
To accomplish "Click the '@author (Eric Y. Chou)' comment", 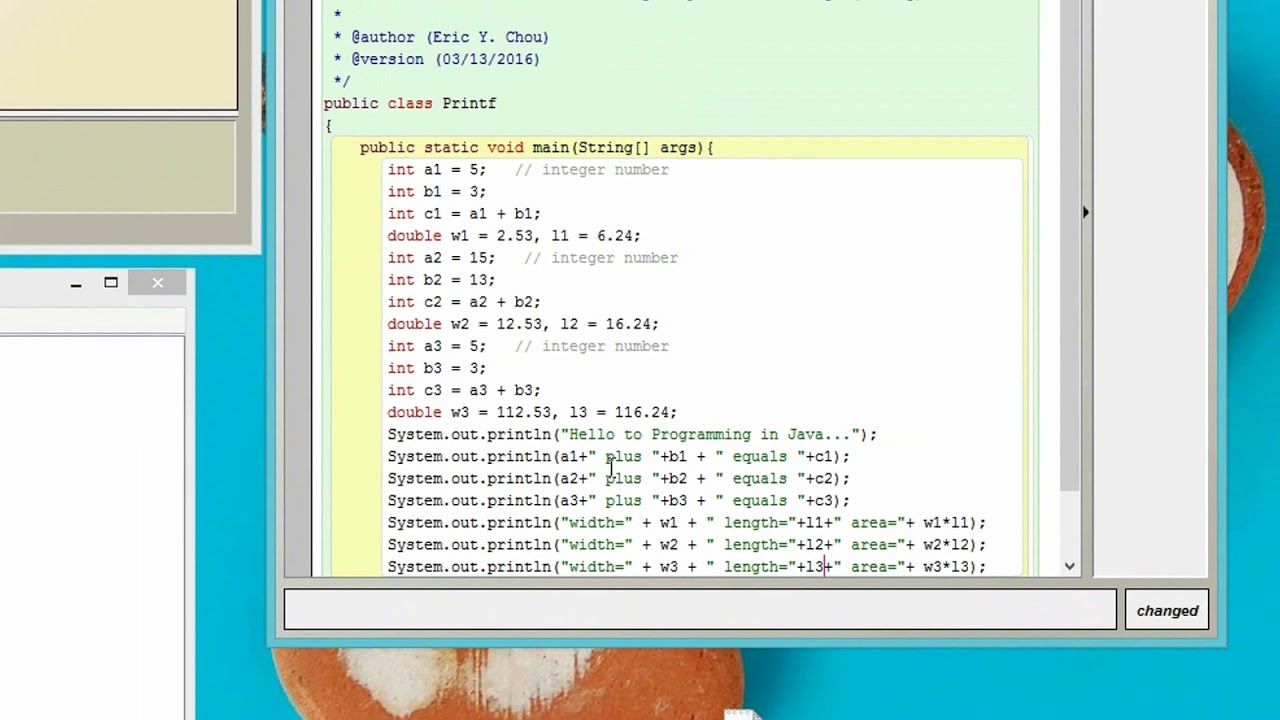I will pyautogui.click(x=450, y=37).
